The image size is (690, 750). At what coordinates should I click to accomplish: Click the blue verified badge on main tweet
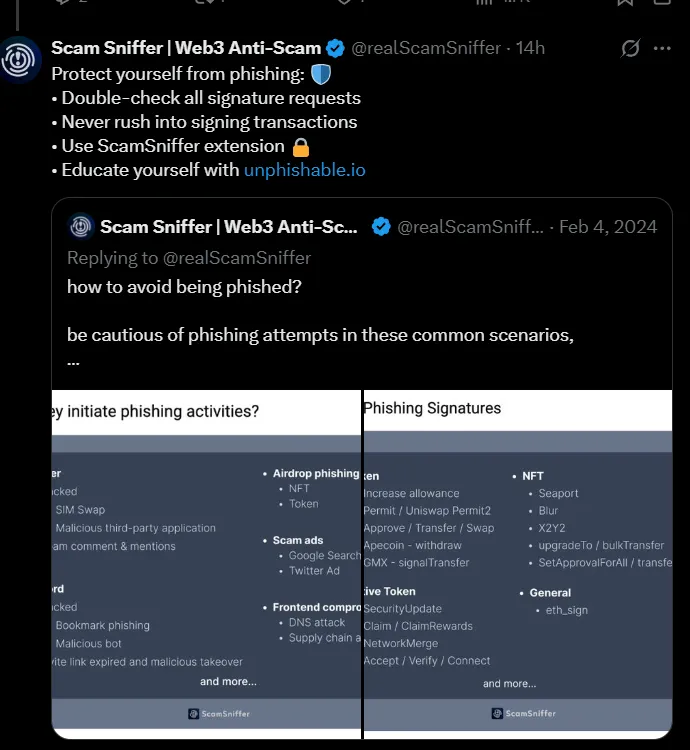click(336, 48)
